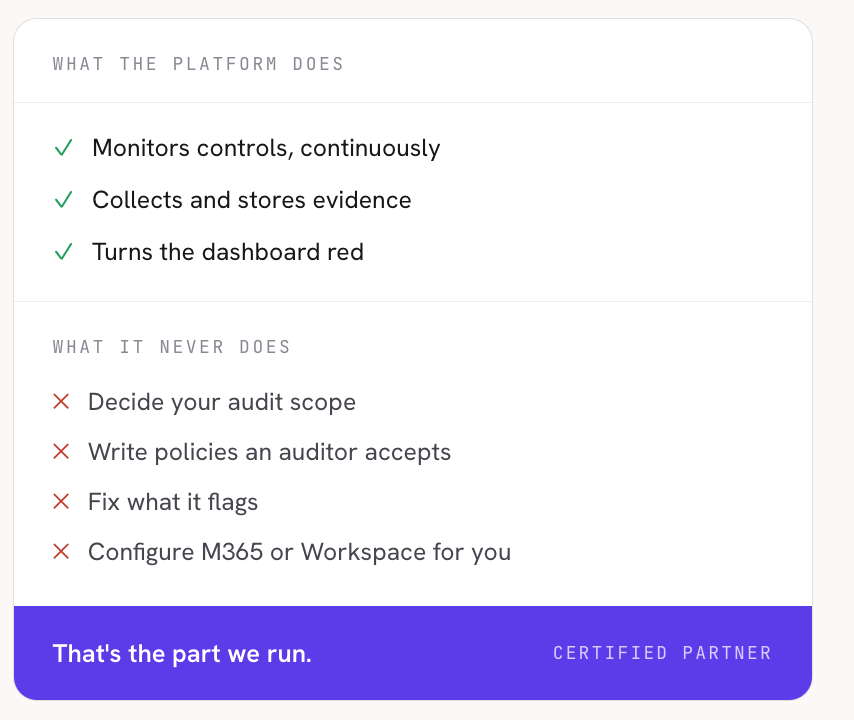The image size is (854, 720).
Task: Select the Collects and stores evidence item
Action: coord(252,200)
